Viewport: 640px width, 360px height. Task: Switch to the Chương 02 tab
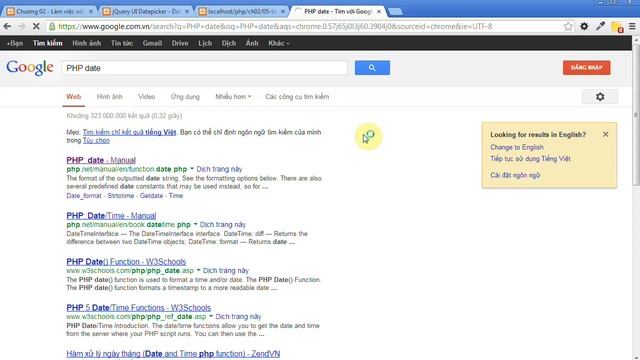click(50, 11)
